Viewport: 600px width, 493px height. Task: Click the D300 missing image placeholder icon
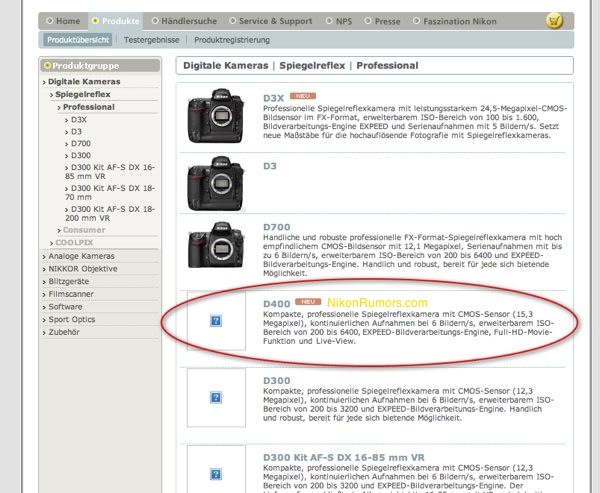click(216, 397)
